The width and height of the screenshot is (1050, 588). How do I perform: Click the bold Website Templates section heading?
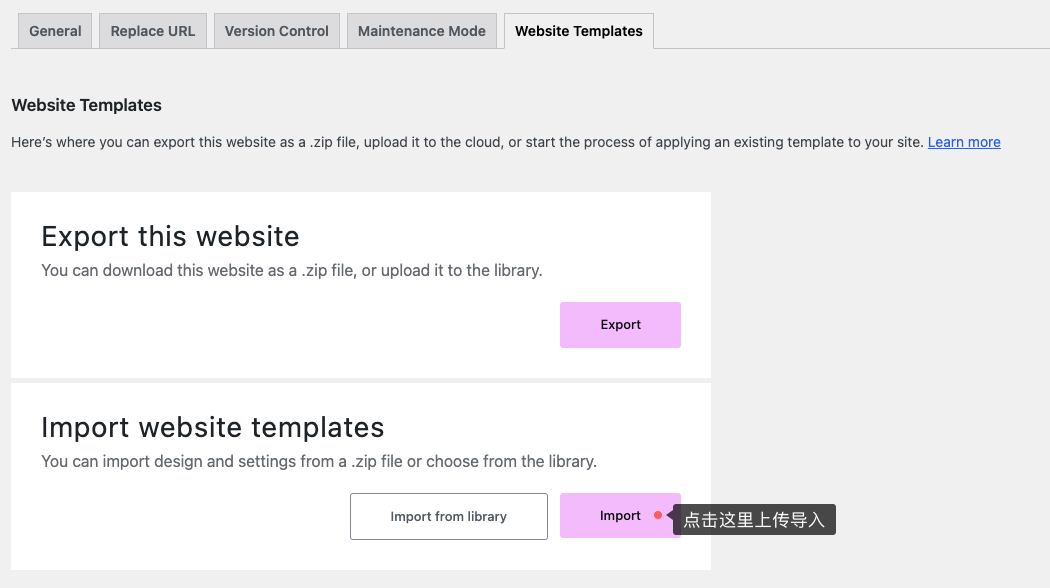coord(86,105)
